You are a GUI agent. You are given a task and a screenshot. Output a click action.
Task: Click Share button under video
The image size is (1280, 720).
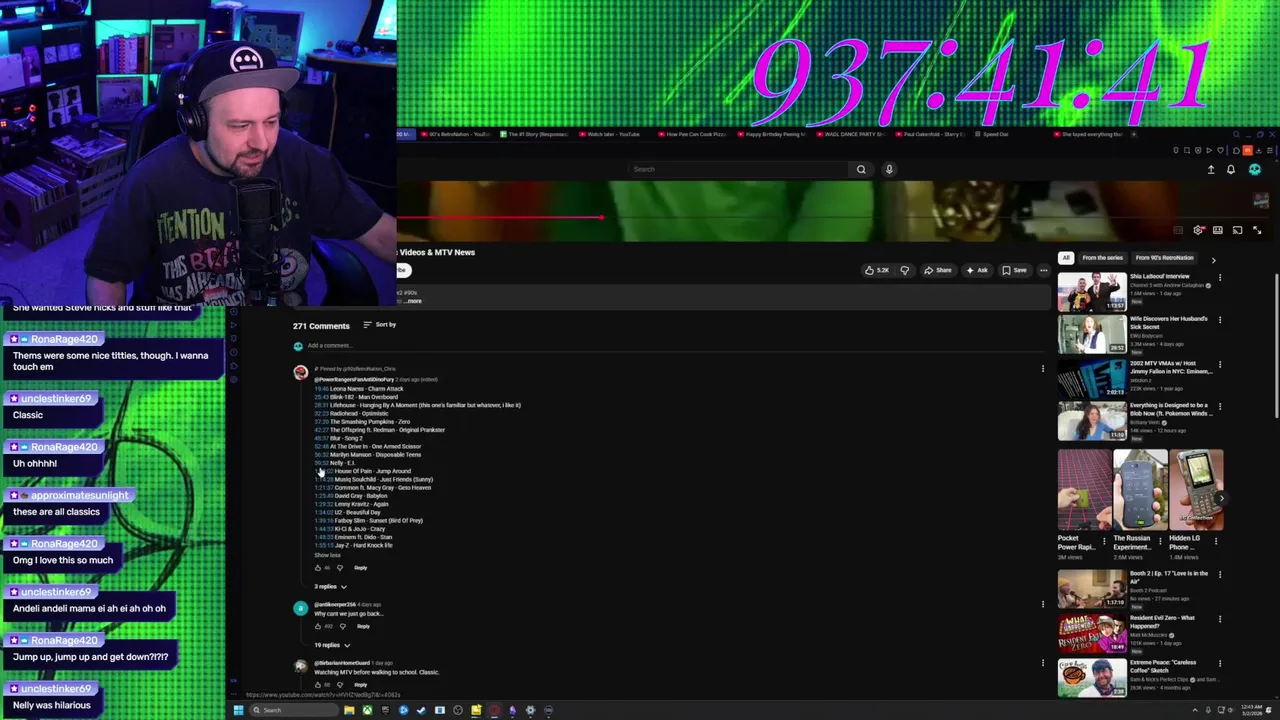tap(938, 270)
